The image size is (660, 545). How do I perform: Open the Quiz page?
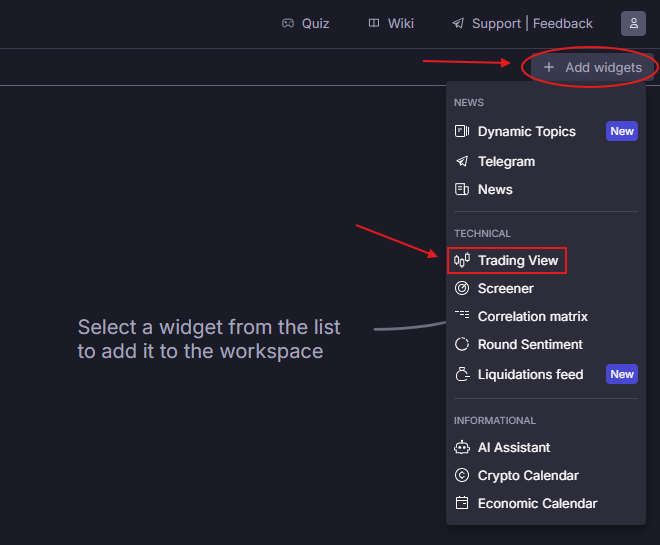[x=306, y=23]
